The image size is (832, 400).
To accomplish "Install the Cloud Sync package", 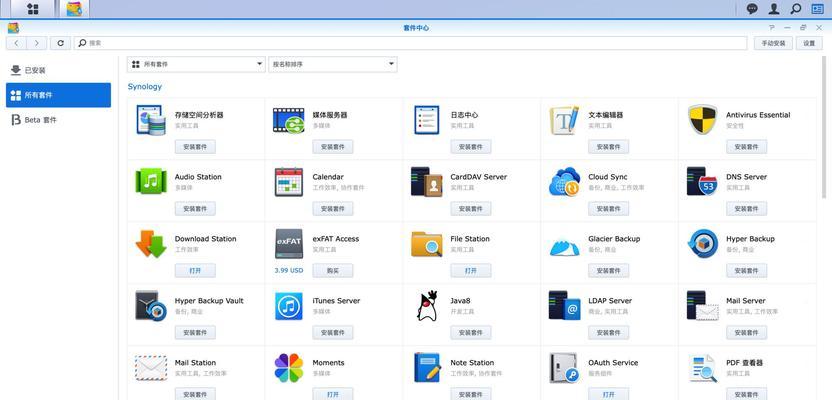I will [x=609, y=208].
